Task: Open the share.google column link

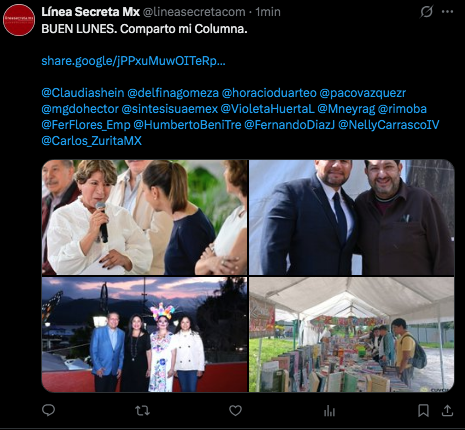Action: click(133, 61)
